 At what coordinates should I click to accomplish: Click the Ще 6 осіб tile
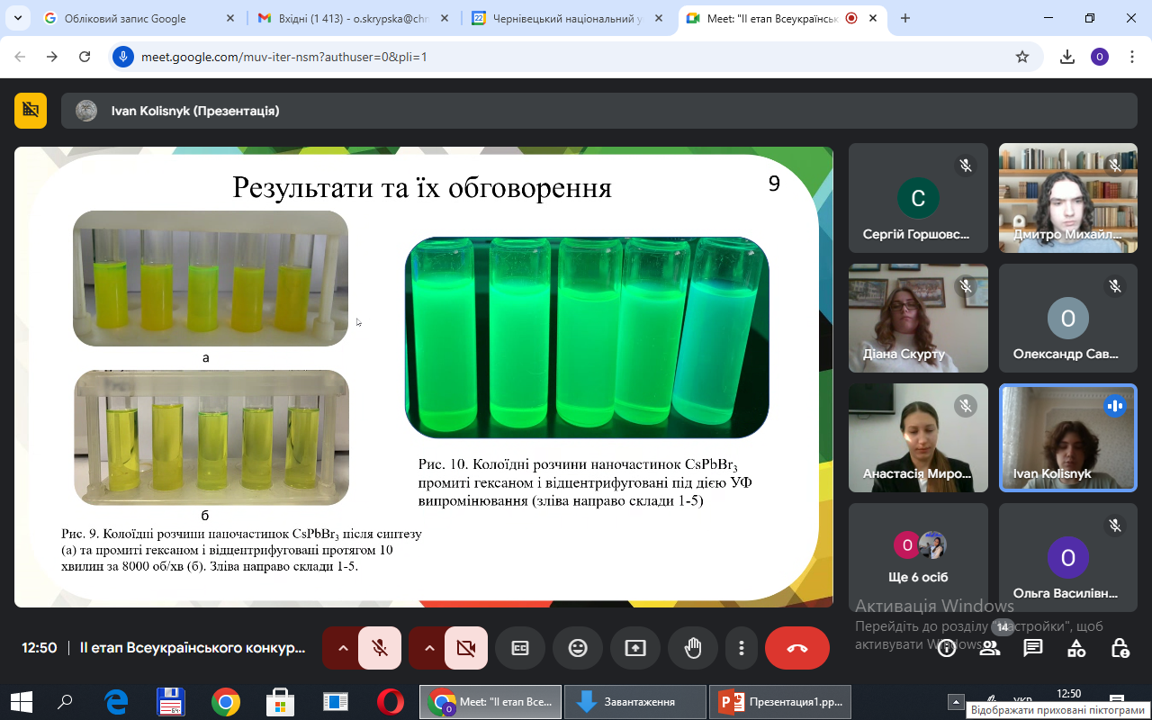pos(918,557)
